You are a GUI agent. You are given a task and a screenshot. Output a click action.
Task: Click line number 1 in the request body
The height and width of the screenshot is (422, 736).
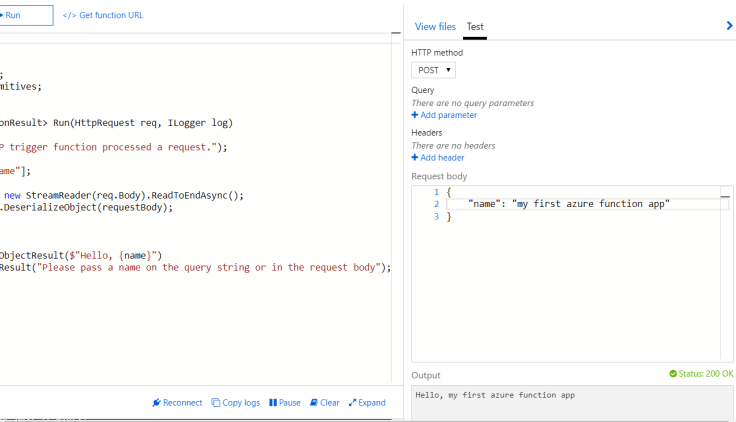point(437,192)
